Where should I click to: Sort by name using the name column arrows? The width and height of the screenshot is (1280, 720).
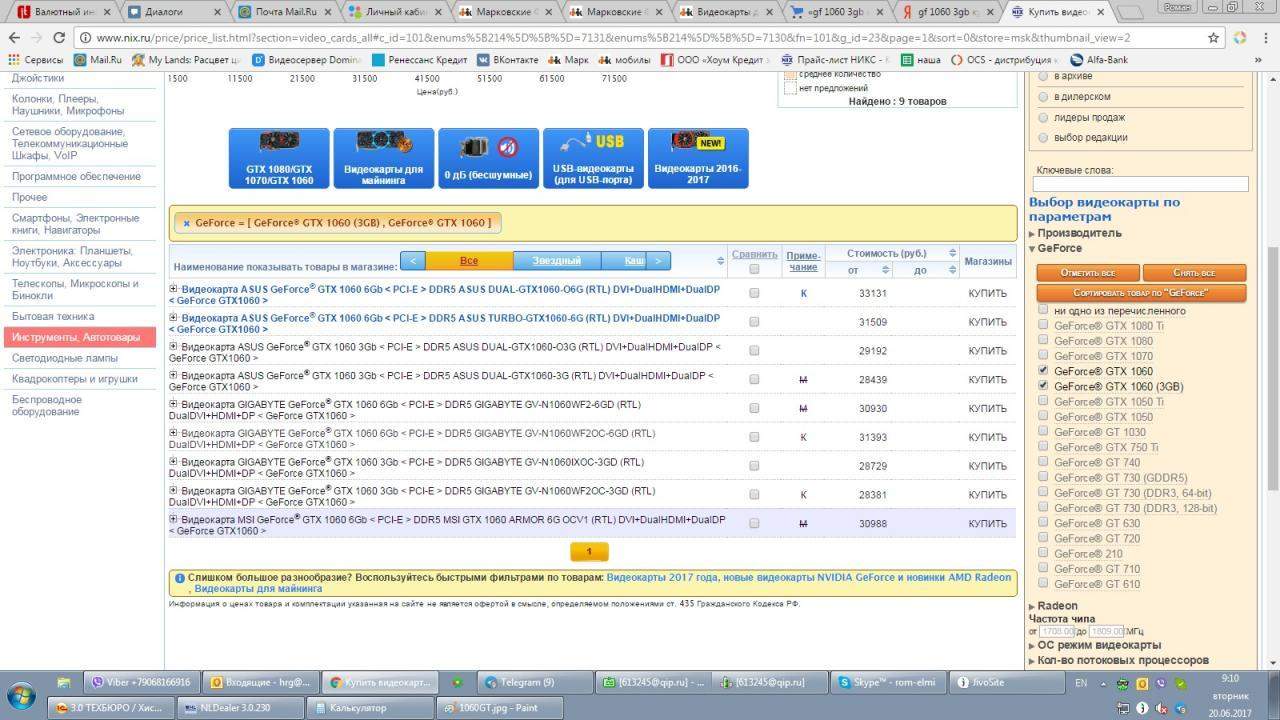[x=721, y=260]
